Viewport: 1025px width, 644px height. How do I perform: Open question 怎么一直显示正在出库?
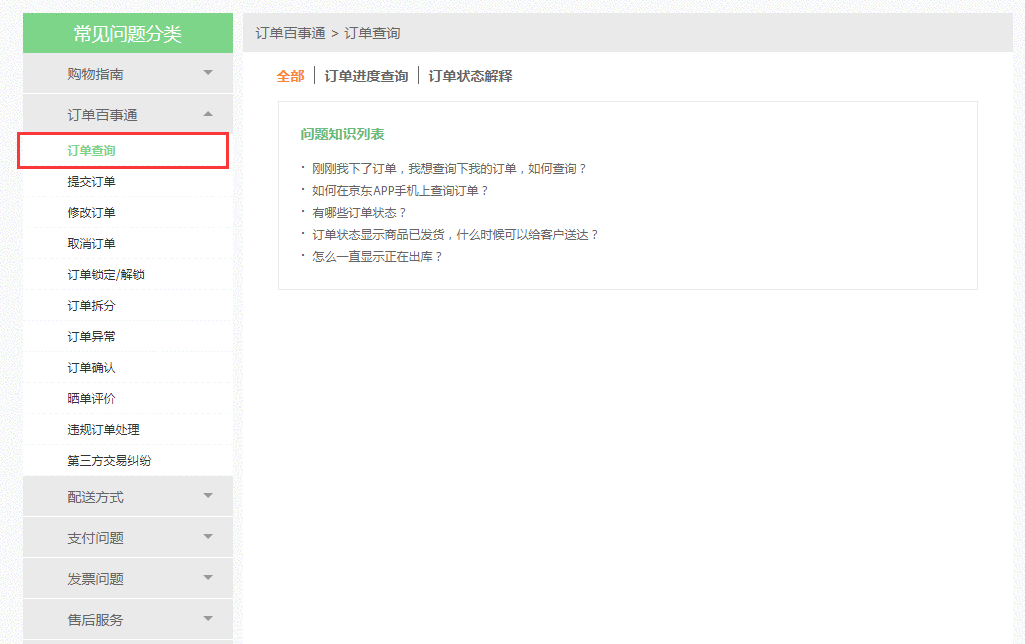(x=377, y=256)
